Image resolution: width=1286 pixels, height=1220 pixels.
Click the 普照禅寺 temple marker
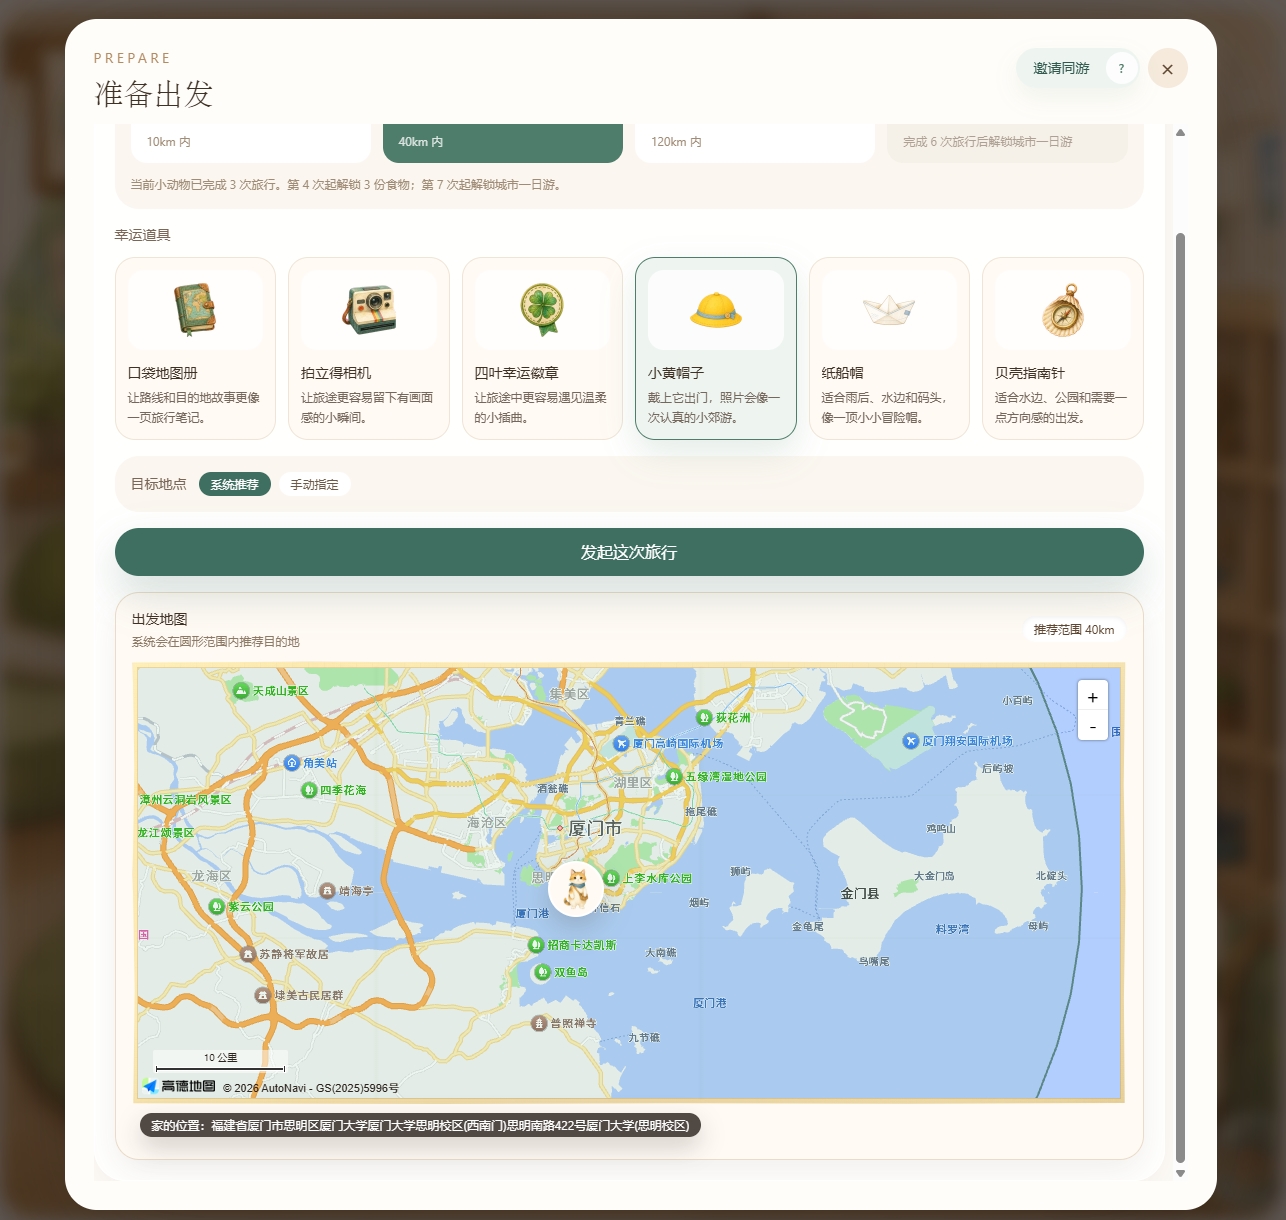coord(538,1023)
